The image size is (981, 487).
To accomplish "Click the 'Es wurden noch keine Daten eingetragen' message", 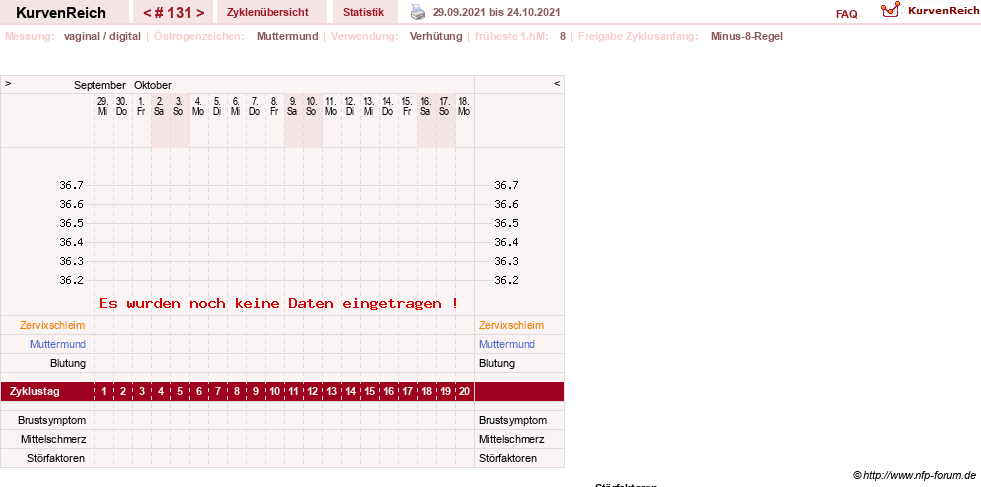I will (x=278, y=304).
